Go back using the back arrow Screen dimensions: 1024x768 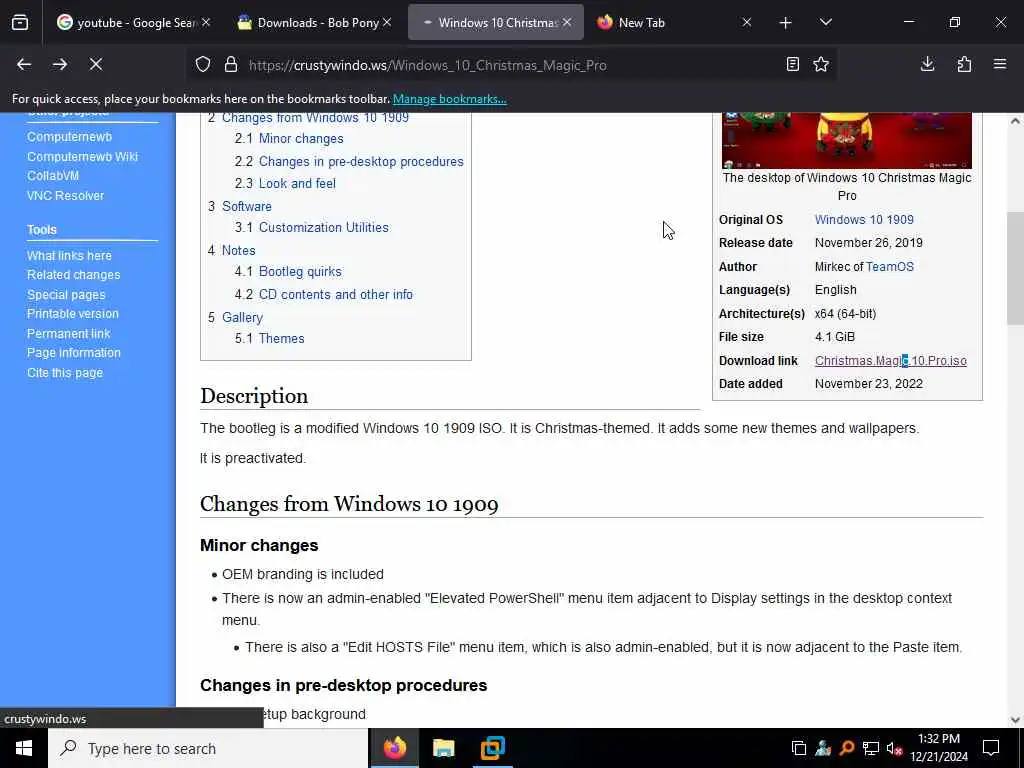pos(24,64)
